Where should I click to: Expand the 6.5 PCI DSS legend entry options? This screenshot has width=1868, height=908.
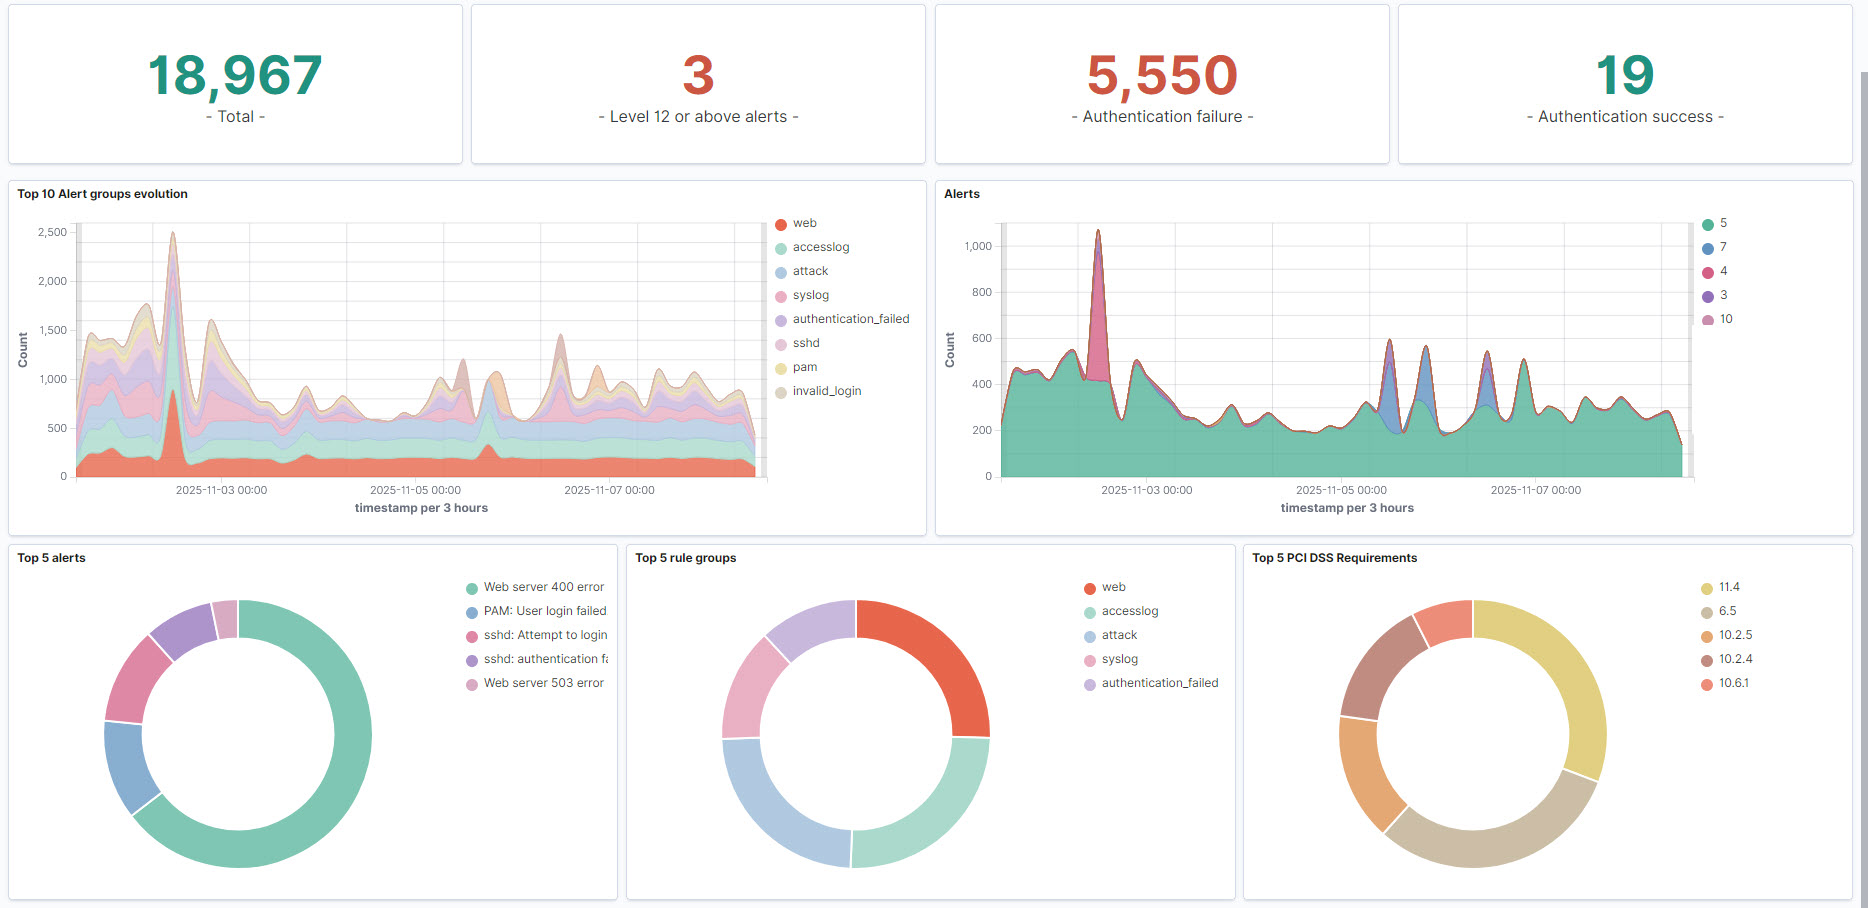tap(1727, 611)
